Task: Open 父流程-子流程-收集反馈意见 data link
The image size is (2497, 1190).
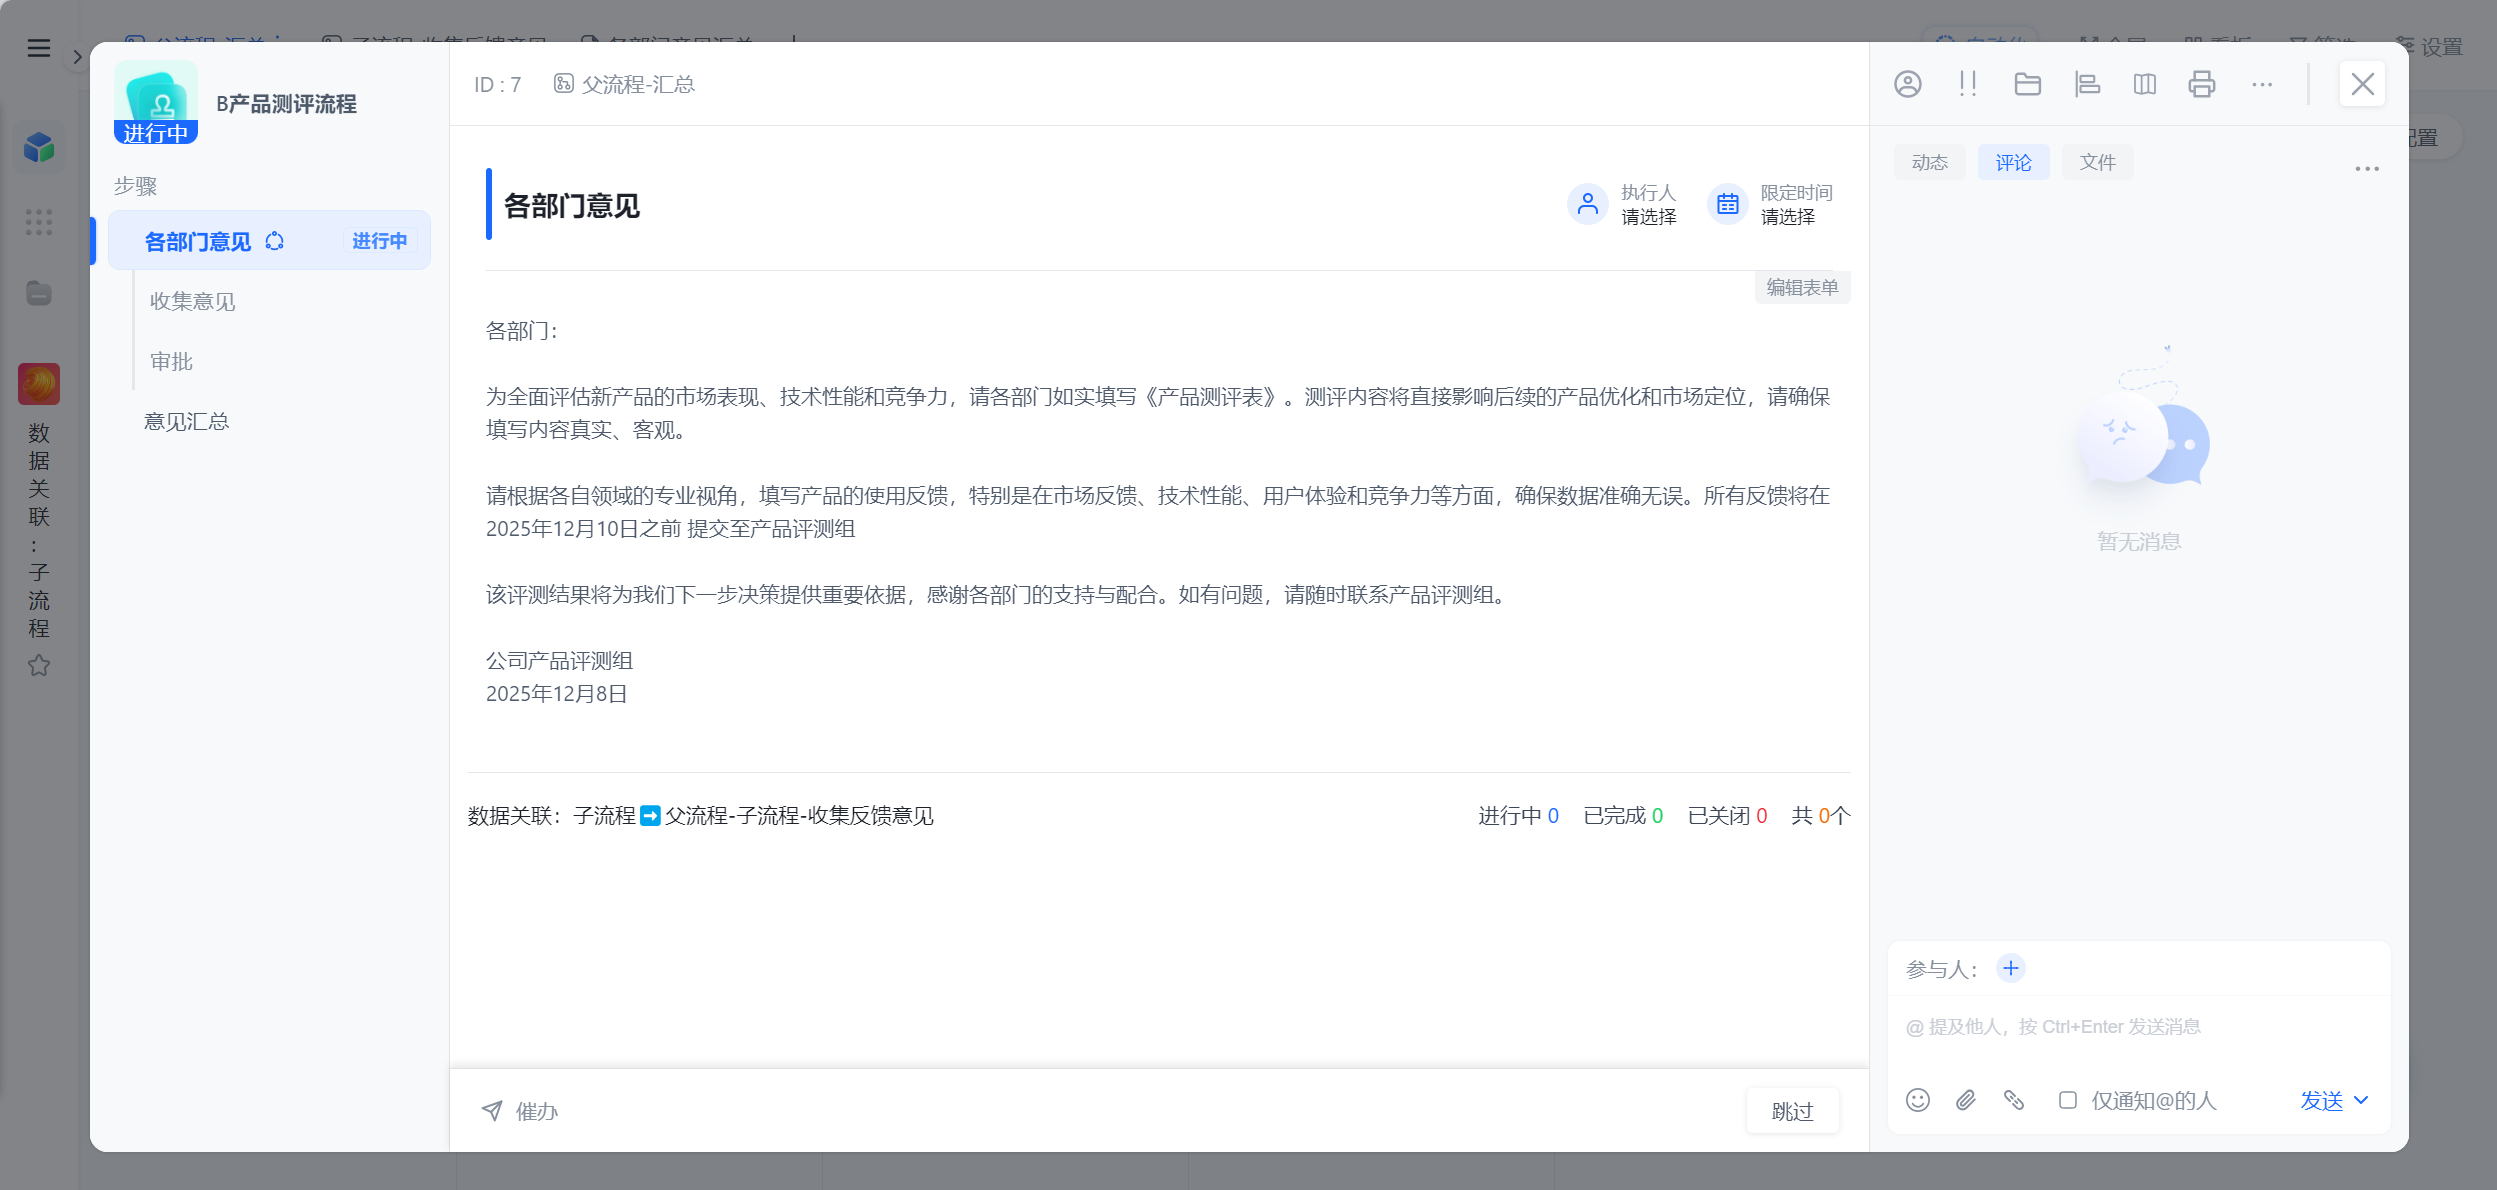Action: coord(799,815)
